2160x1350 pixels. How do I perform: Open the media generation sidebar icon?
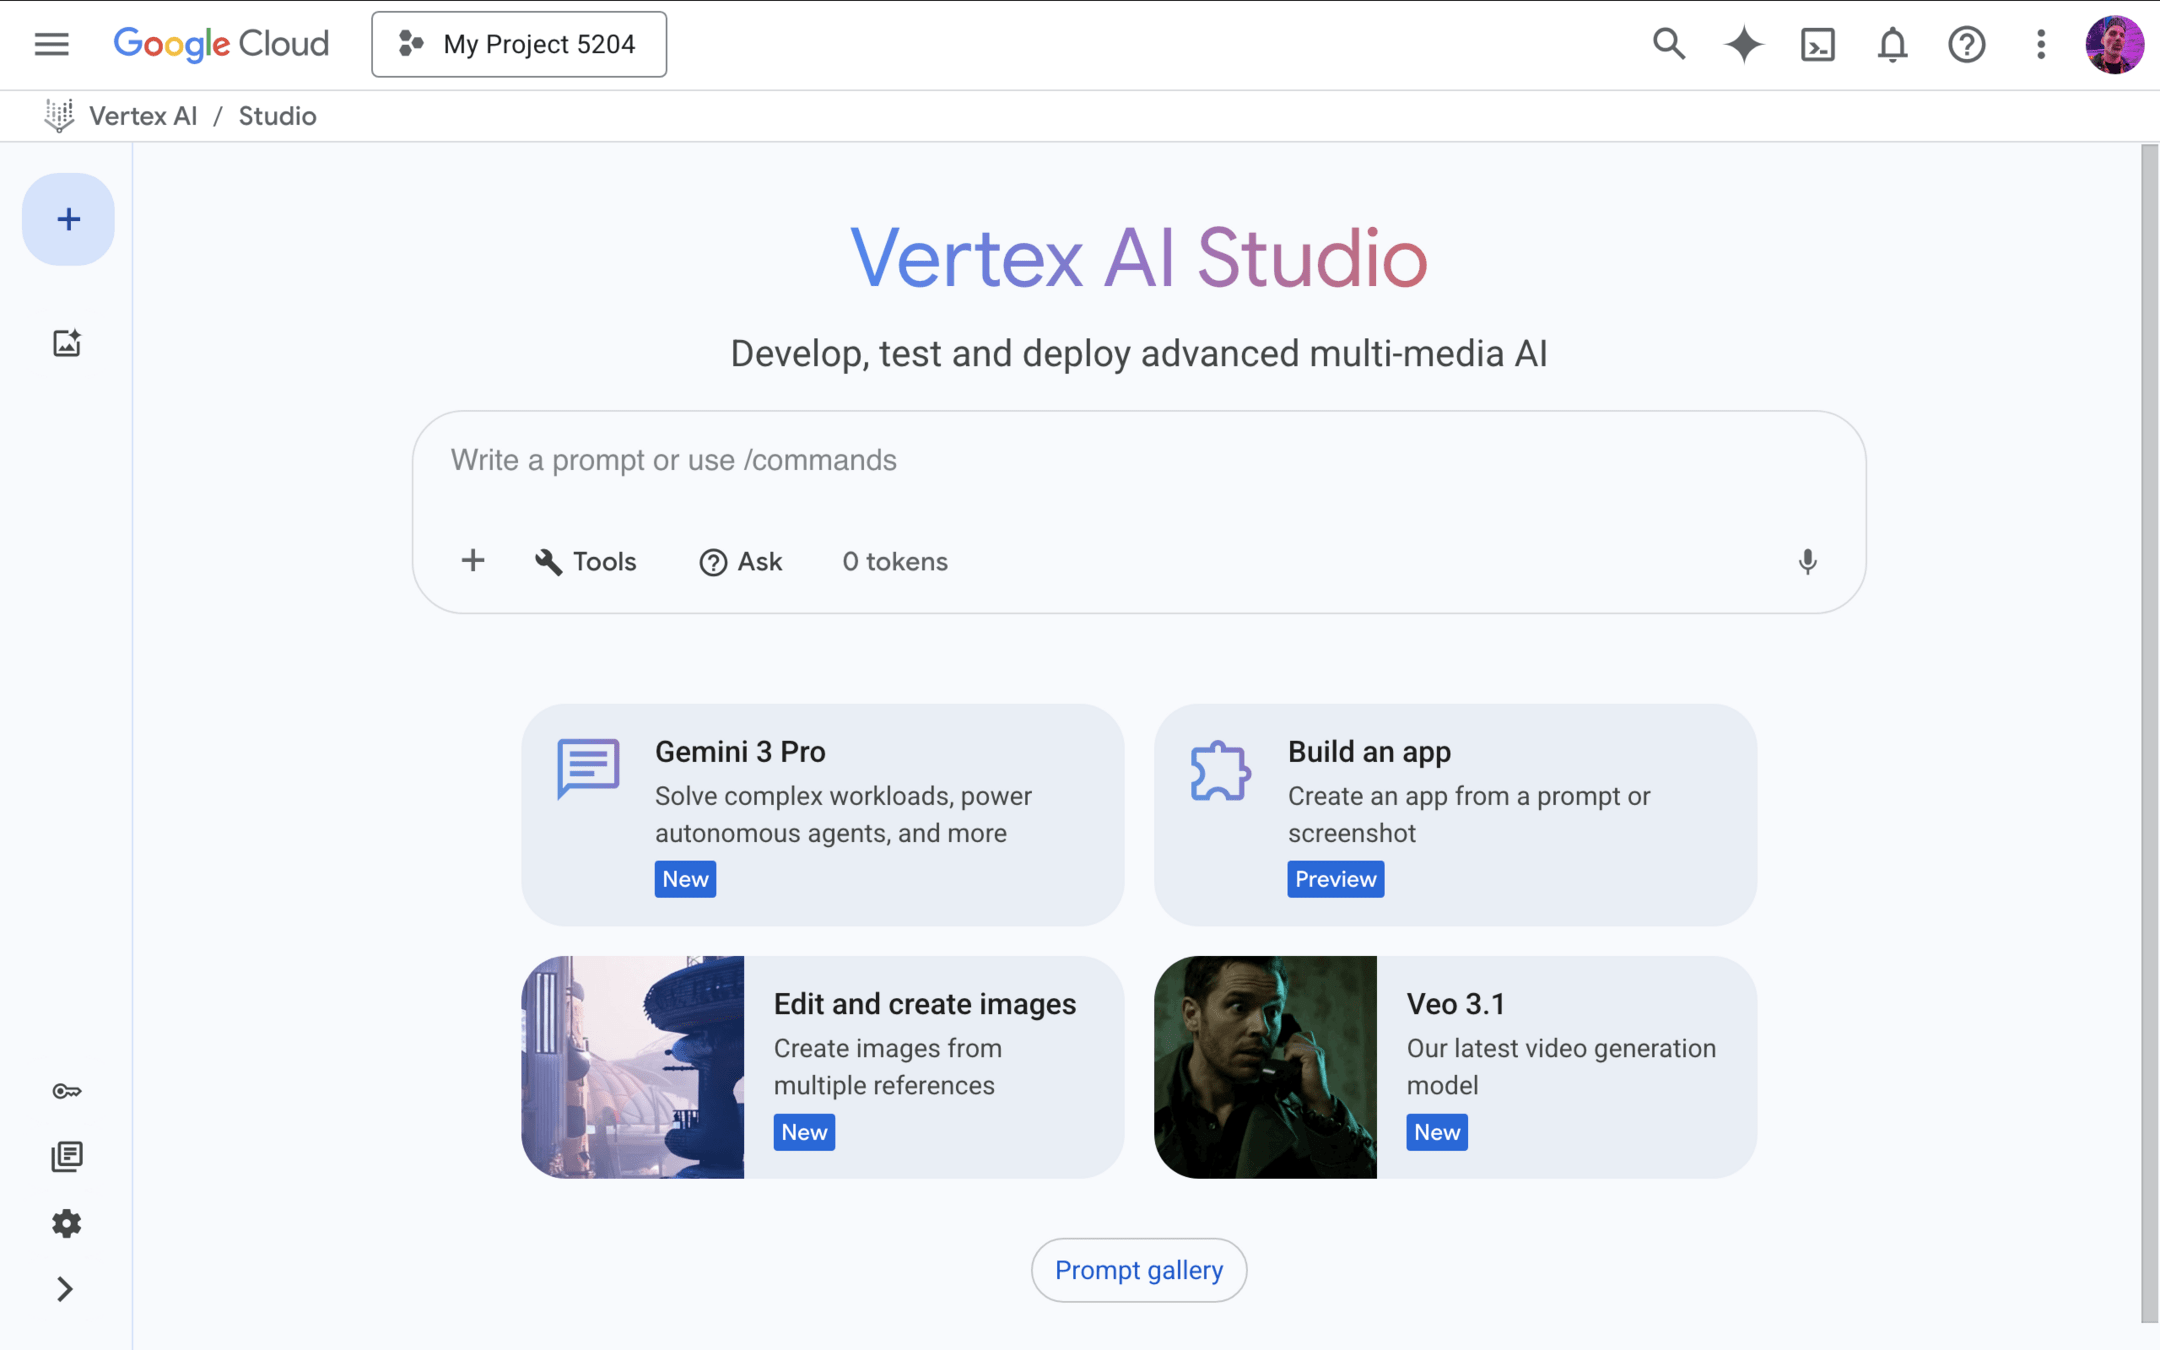coord(67,343)
